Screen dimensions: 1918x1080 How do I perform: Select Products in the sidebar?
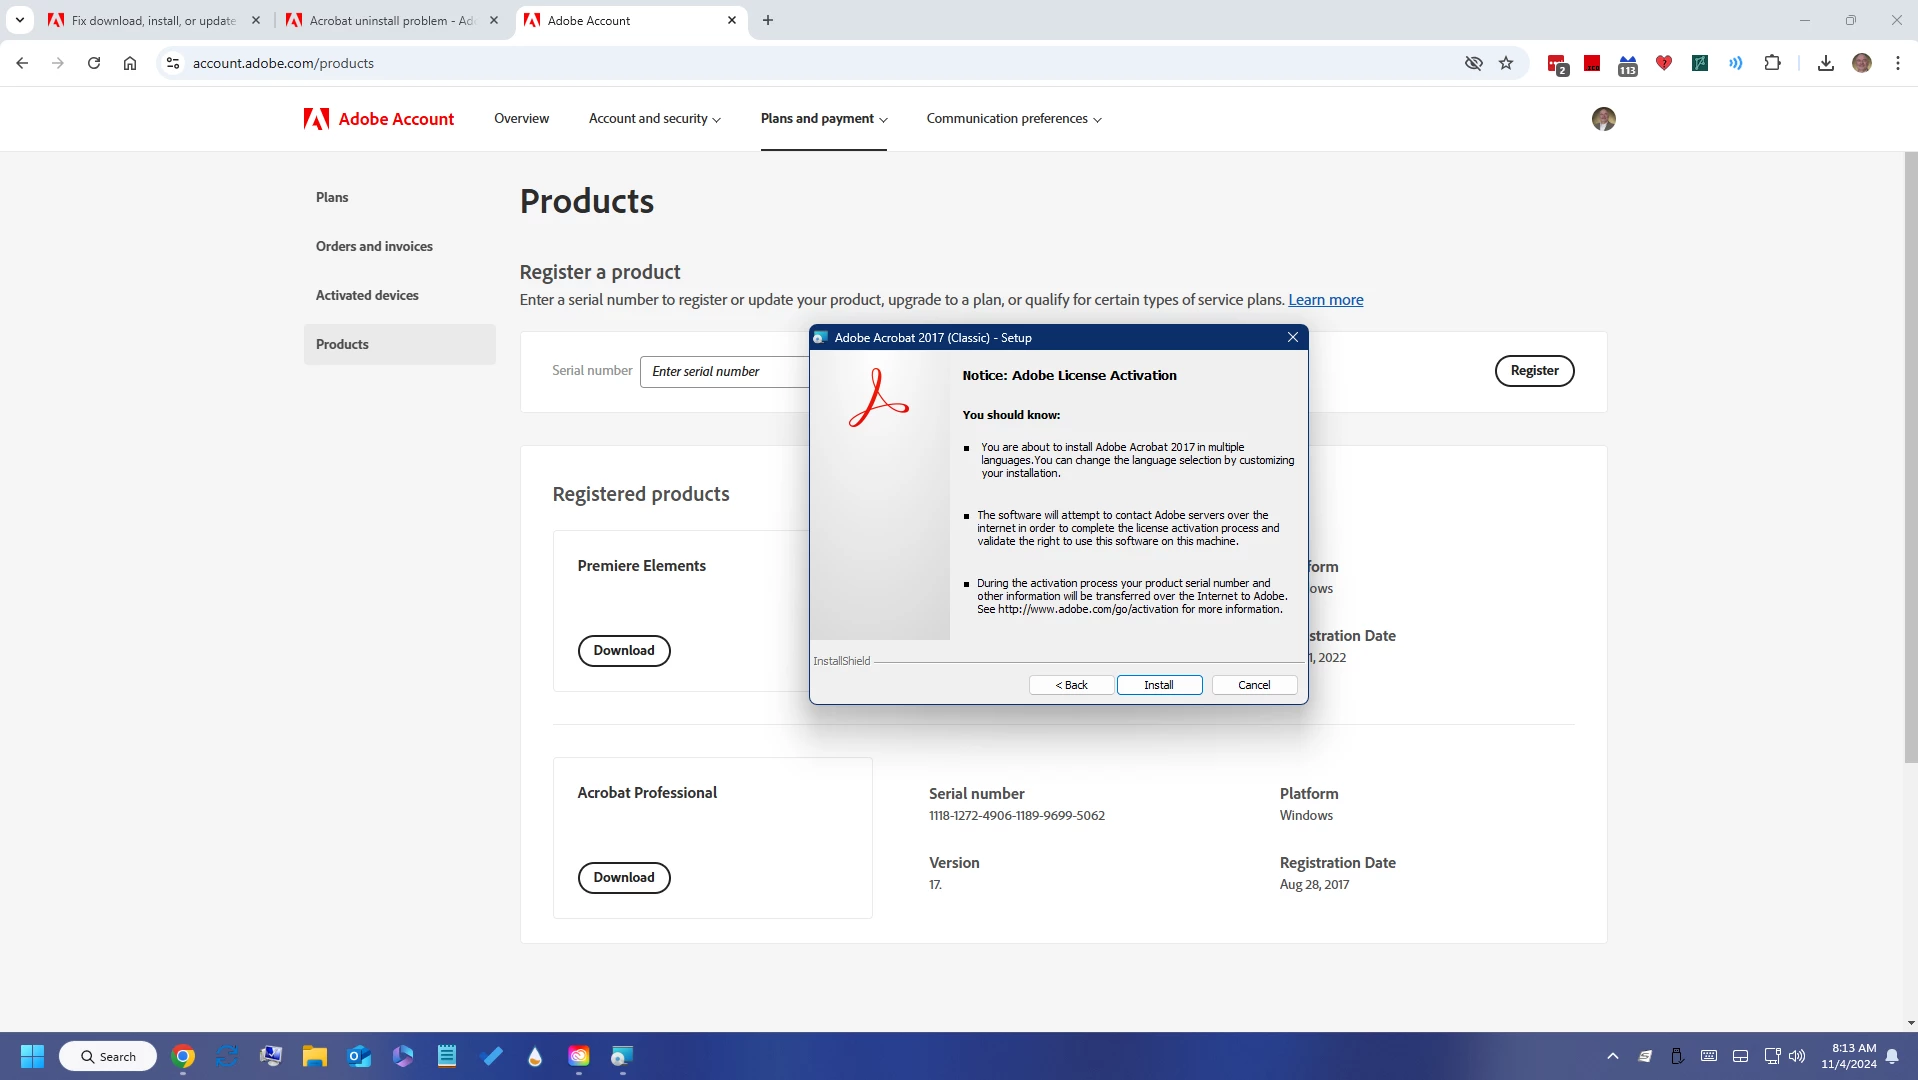click(x=400, y=344)
